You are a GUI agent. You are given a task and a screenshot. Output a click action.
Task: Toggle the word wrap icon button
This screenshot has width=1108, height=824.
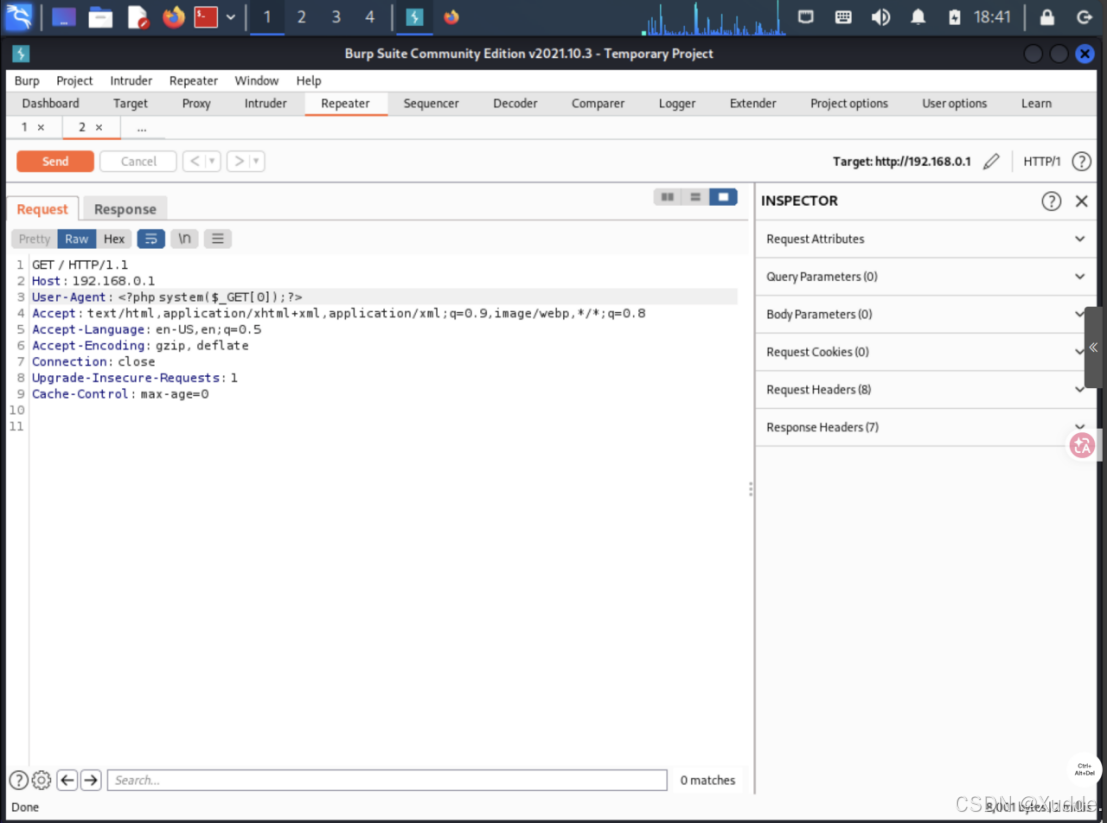pyautogui.click(x=151, y=239)
